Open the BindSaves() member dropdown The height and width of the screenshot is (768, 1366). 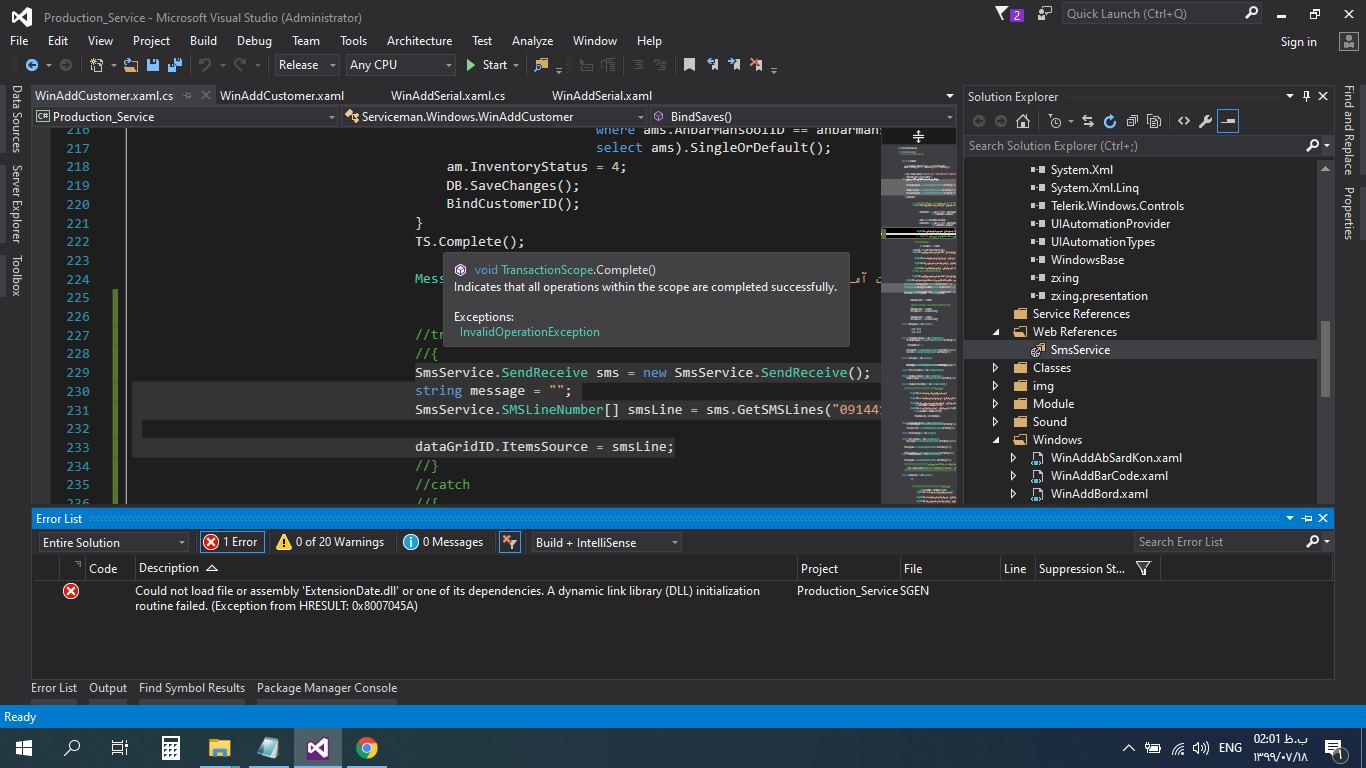click(803, 117)
